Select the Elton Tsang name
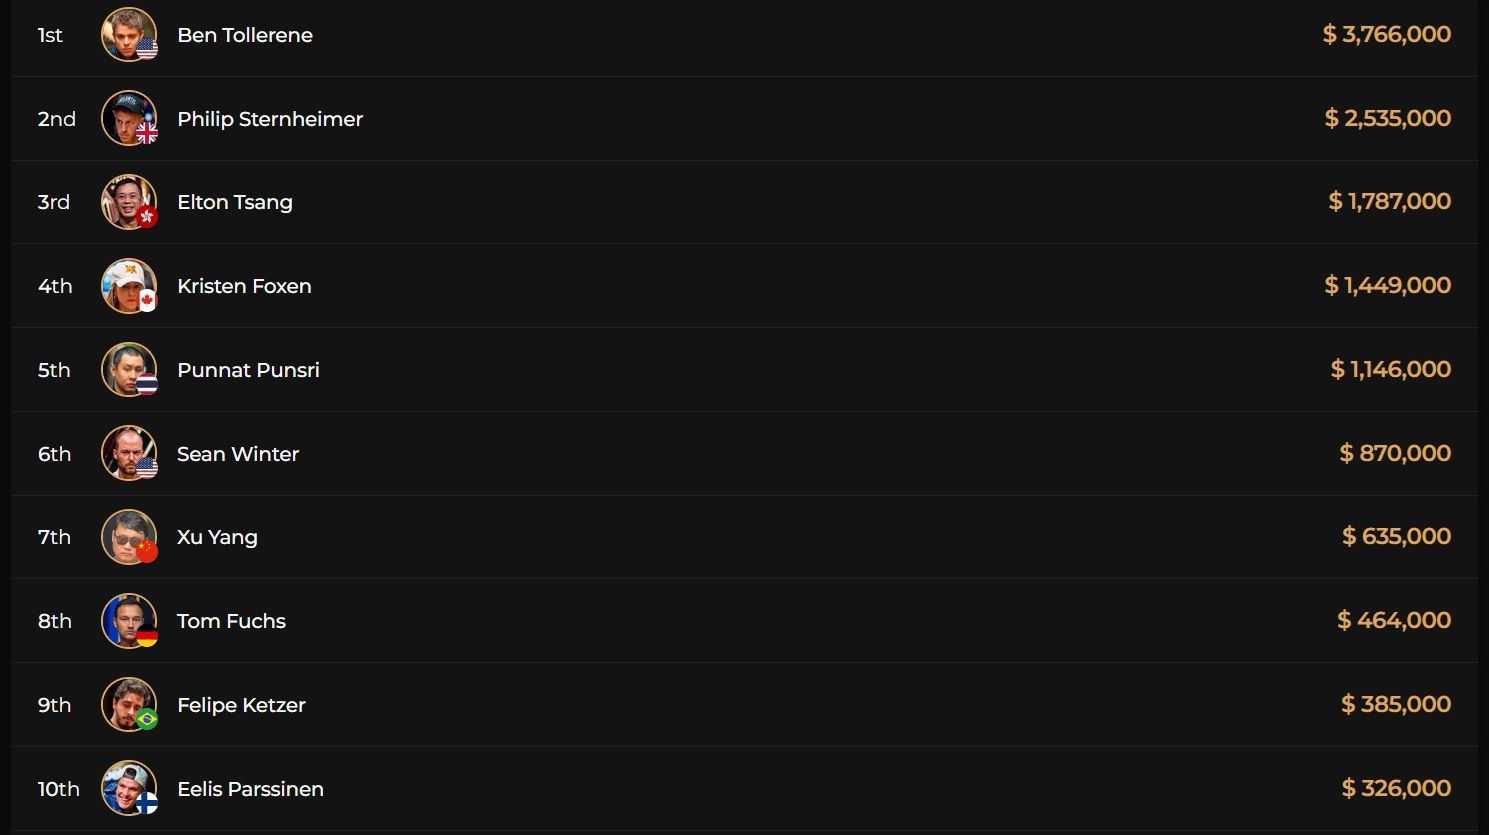This screenshot has height=835, width=1489. tap(235, 202)
